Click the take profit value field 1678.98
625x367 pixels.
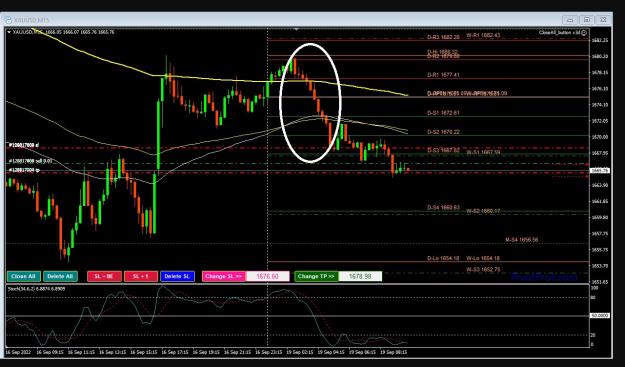[x=360, y=276]
